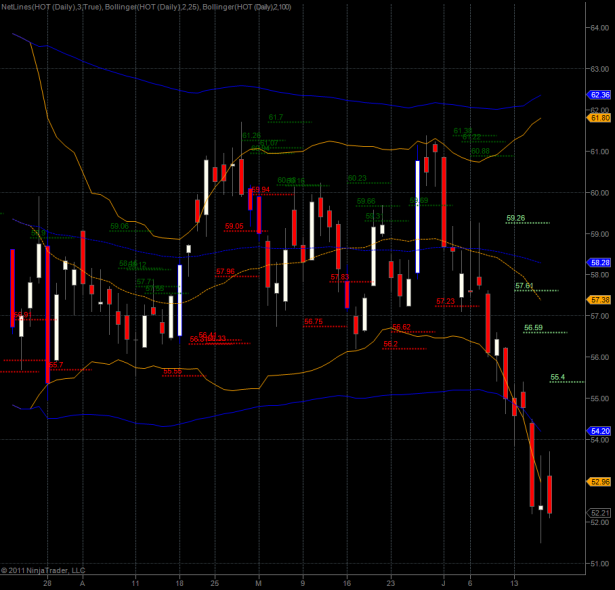Click the green 61.7 net line label

click(x=276, y=118)
